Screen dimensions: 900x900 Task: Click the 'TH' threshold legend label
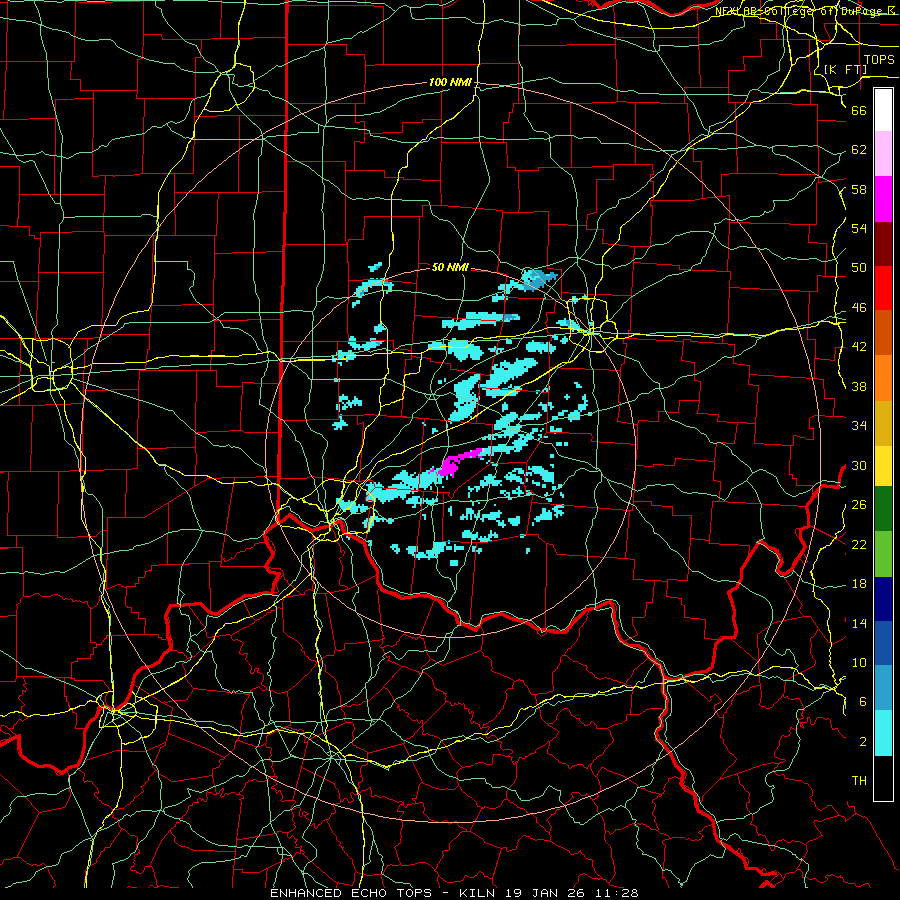tap(859, 781)
